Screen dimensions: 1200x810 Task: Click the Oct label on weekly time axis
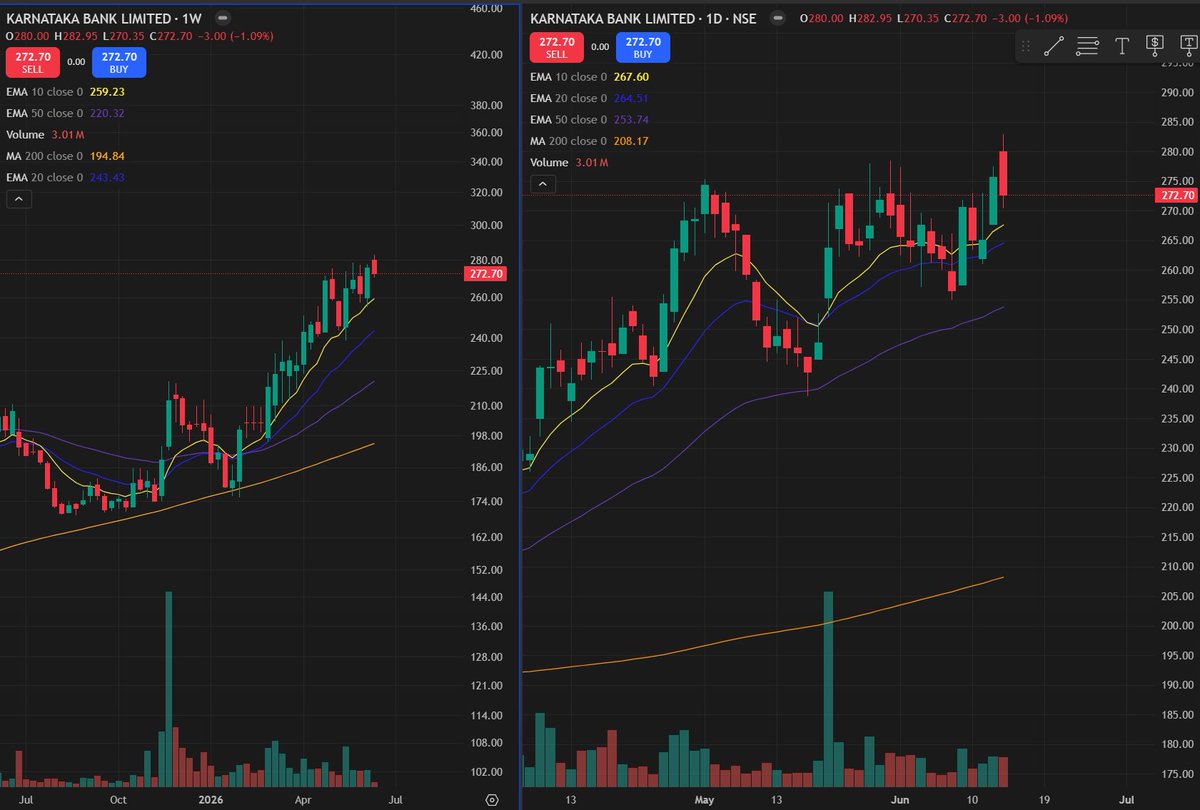point(118,800)
